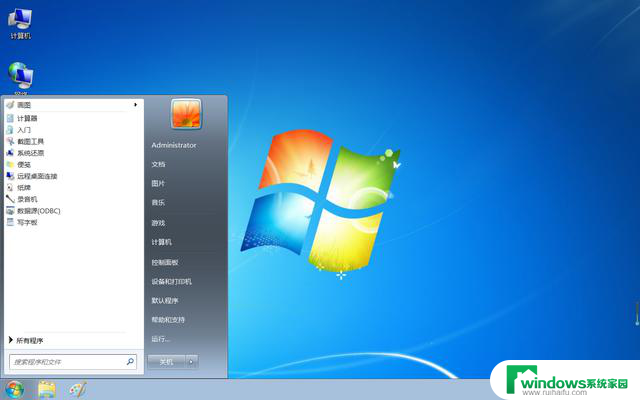Open 录音机 (Sound Recorder)
The width and height of the screenshot is (640, 400).
[71, 199]
